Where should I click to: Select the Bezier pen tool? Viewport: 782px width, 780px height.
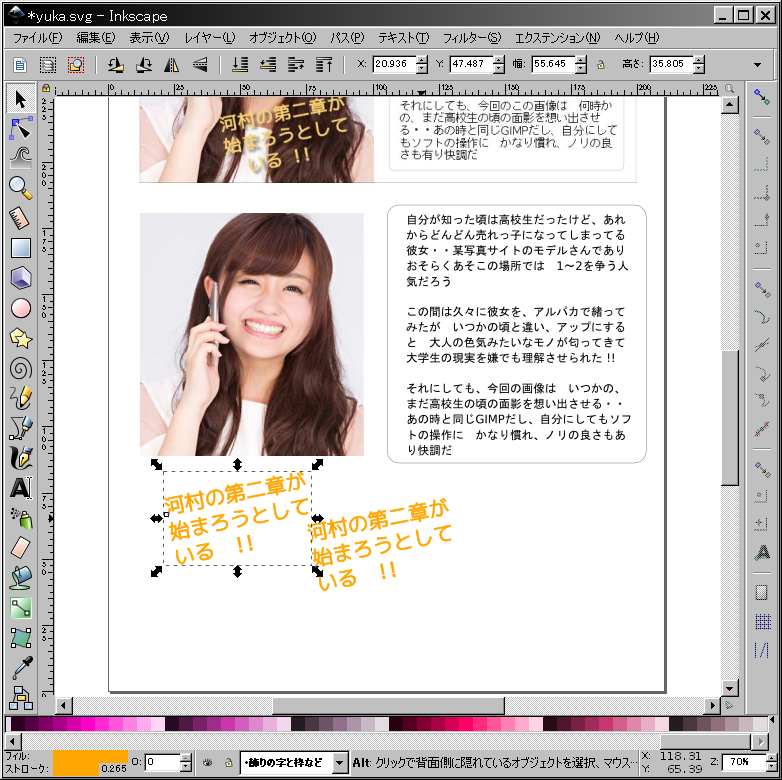click(20, 428)
